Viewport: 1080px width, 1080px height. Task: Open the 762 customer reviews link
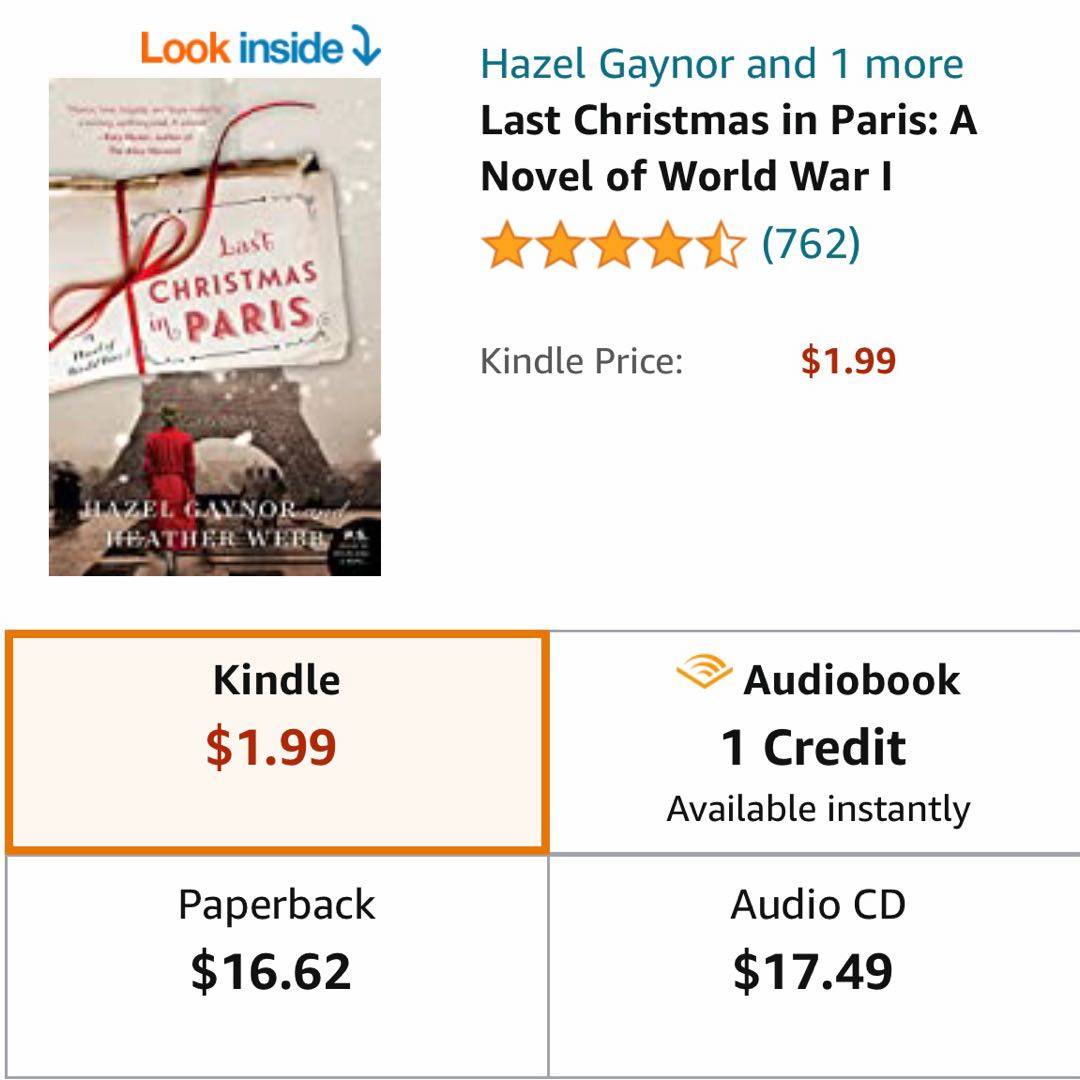(x=811, y=244)
